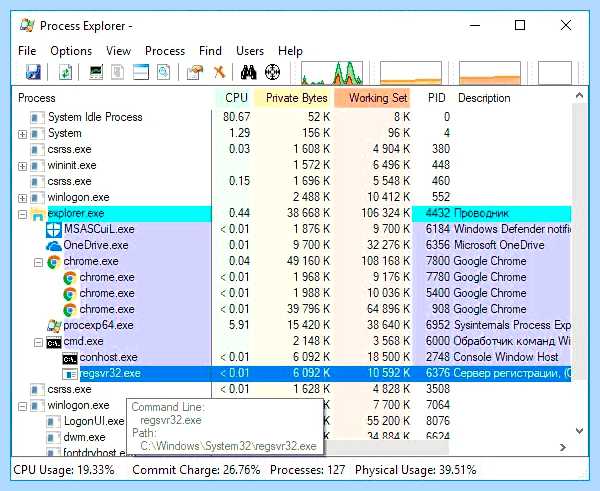Select the chrome.exe row with PID 908
This screenshot has width=600, height=491.
291,309
